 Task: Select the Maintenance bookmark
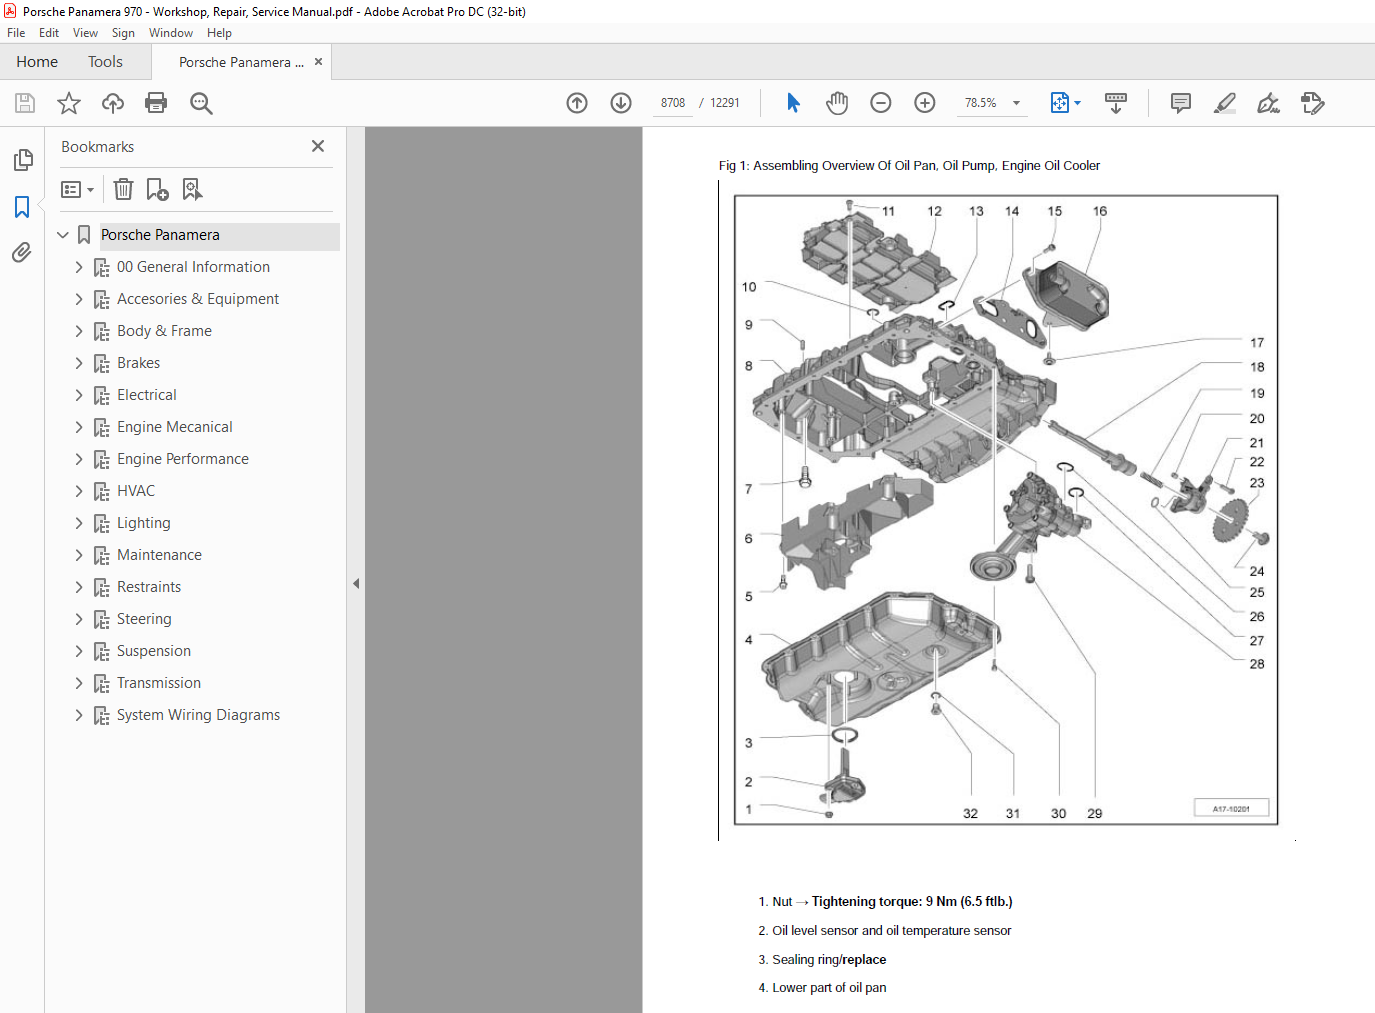tap(159, 555)
